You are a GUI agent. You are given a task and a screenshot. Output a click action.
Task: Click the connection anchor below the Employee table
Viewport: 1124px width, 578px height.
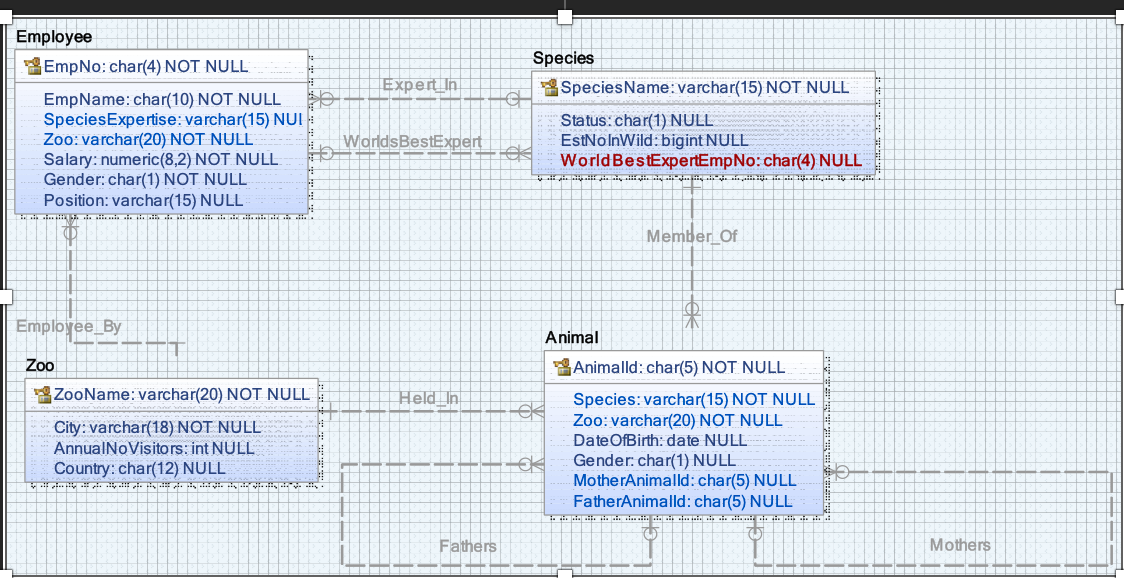[x=68, y=231]
